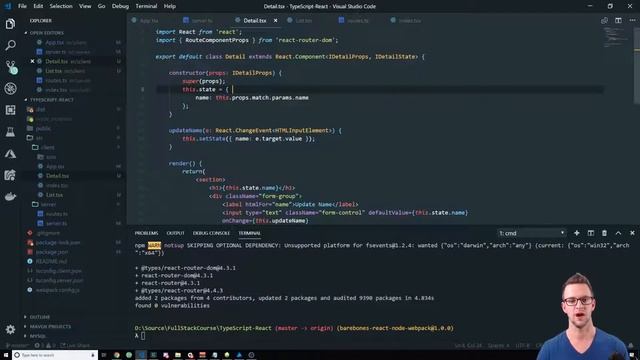This screenshot has height=360, width=640.
Task: Switch to the List.tsx editor tab
Action: [303, 20]
